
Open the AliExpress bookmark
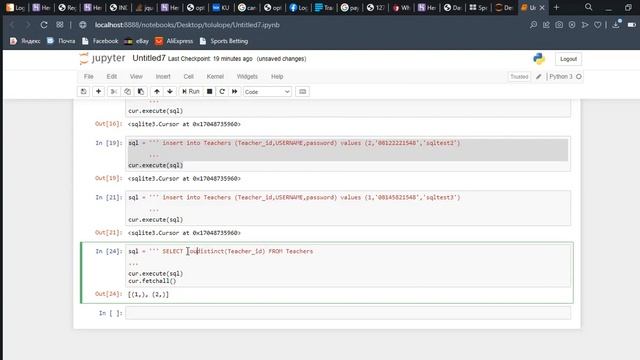(x=174, y=41)
